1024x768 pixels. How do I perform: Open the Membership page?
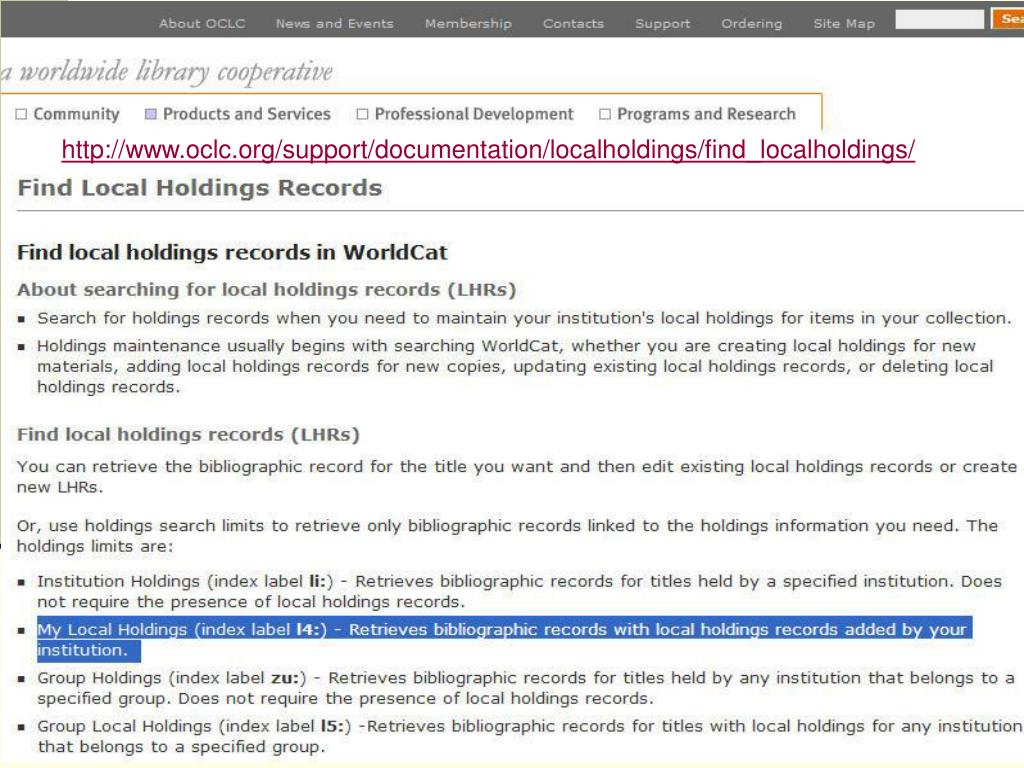pos(468,24)
